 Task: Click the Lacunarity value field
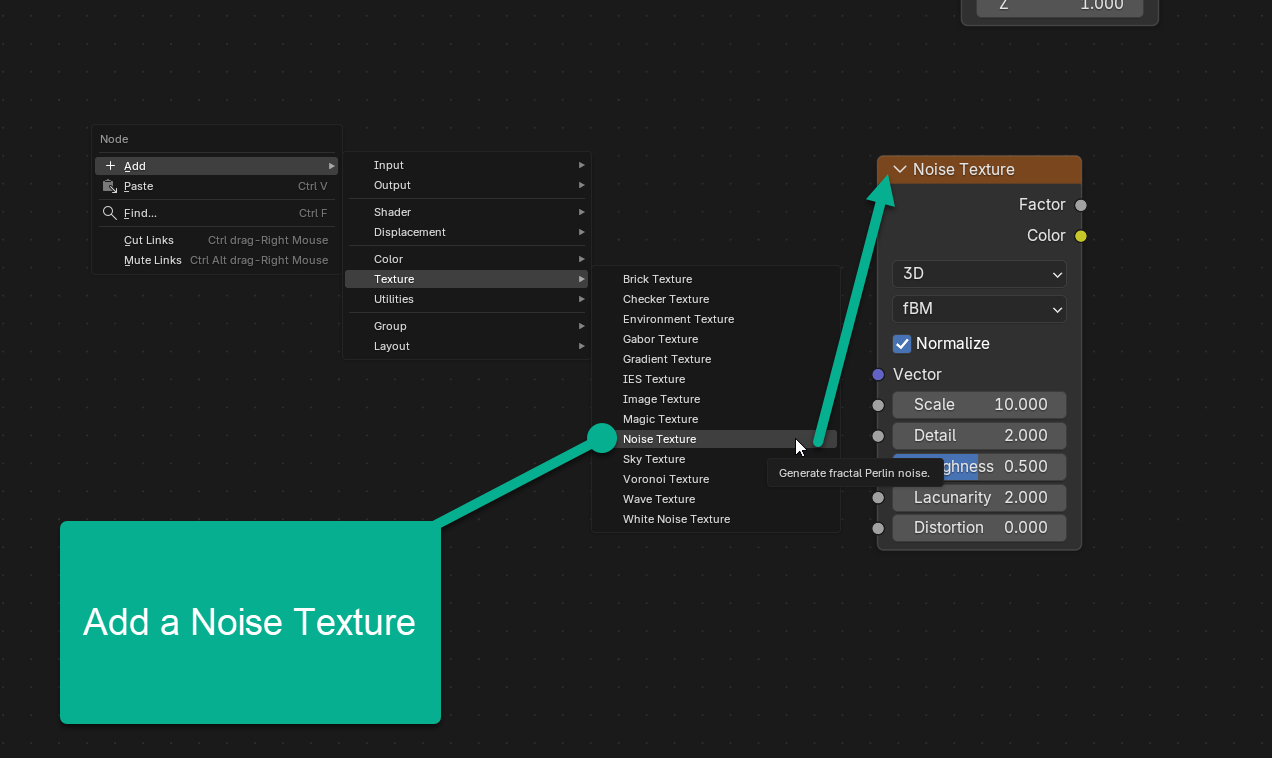pyautogui.click(x=979, y=497)
